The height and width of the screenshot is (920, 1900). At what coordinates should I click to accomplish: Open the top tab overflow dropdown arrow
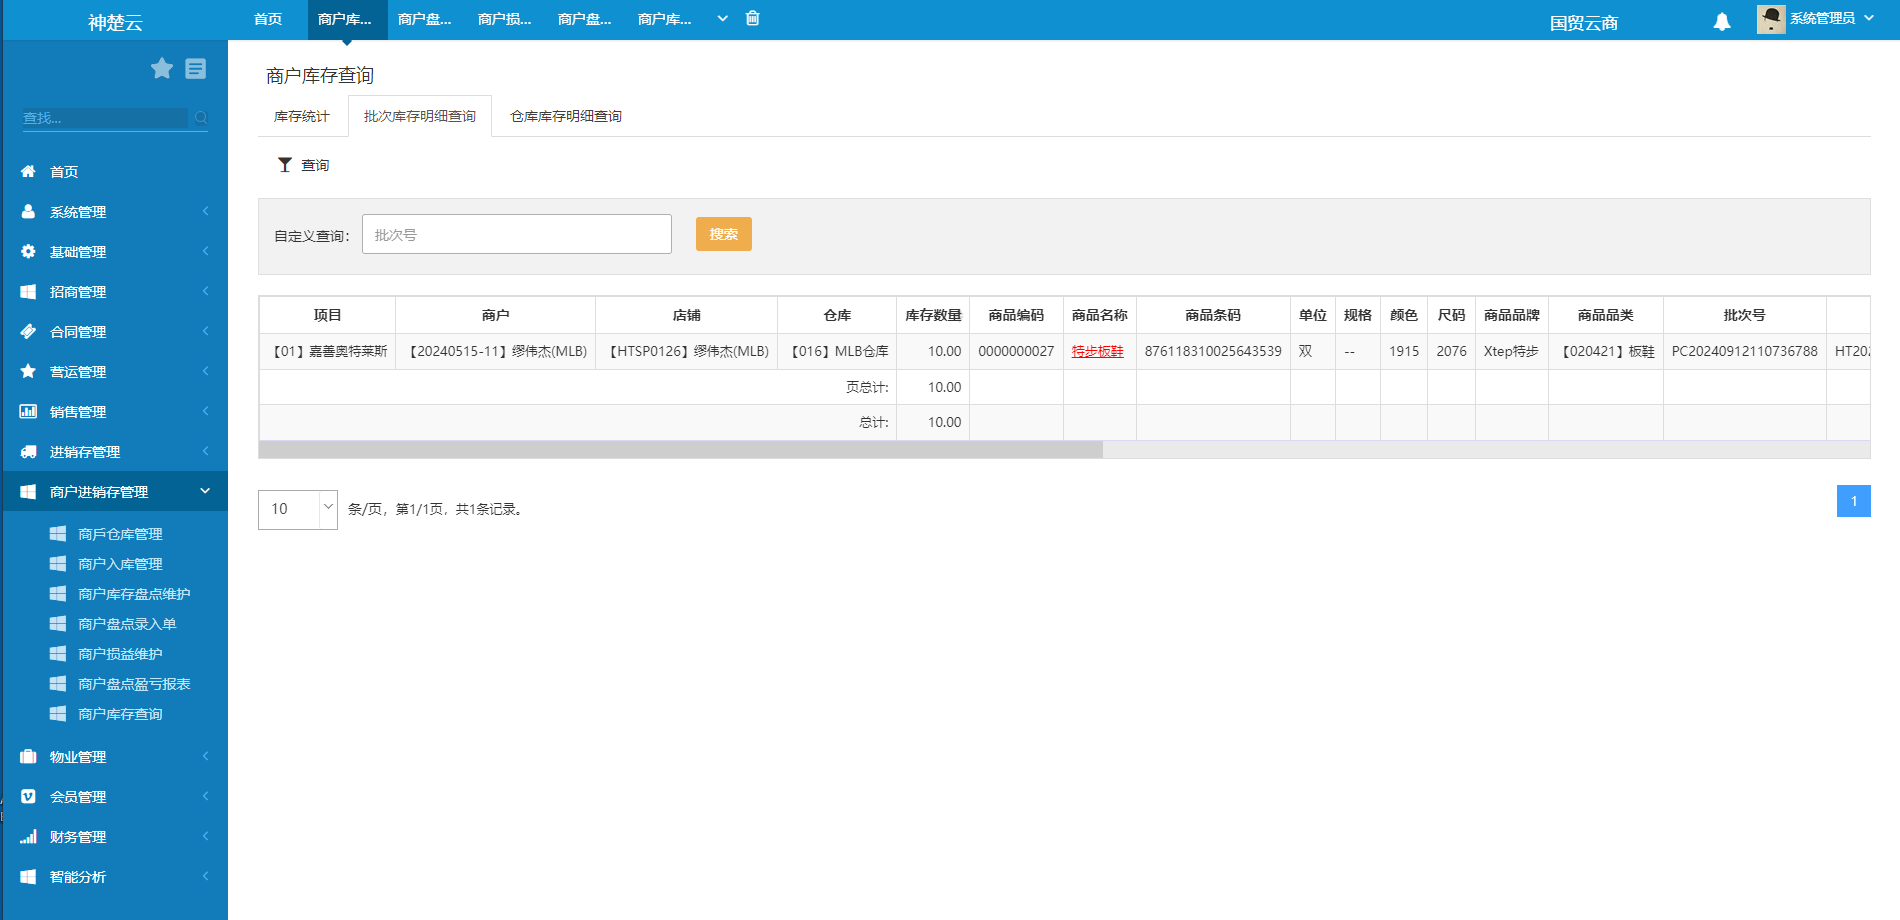click(x=722, y=19)
